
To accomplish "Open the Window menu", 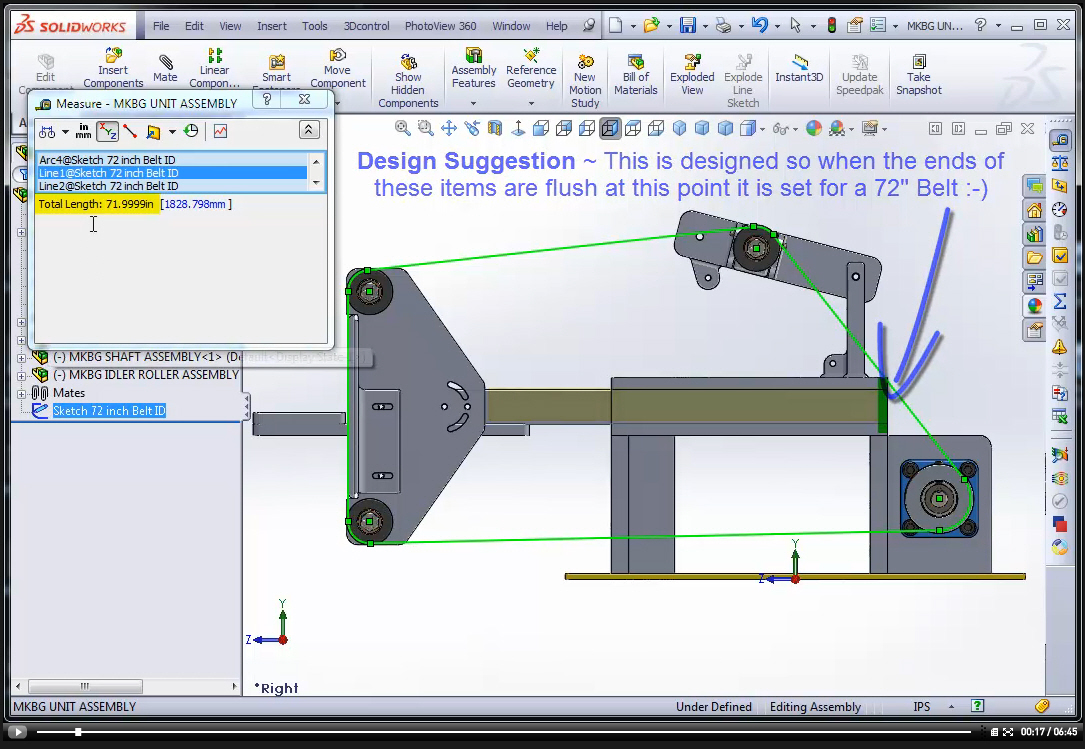I will (511, 26).
